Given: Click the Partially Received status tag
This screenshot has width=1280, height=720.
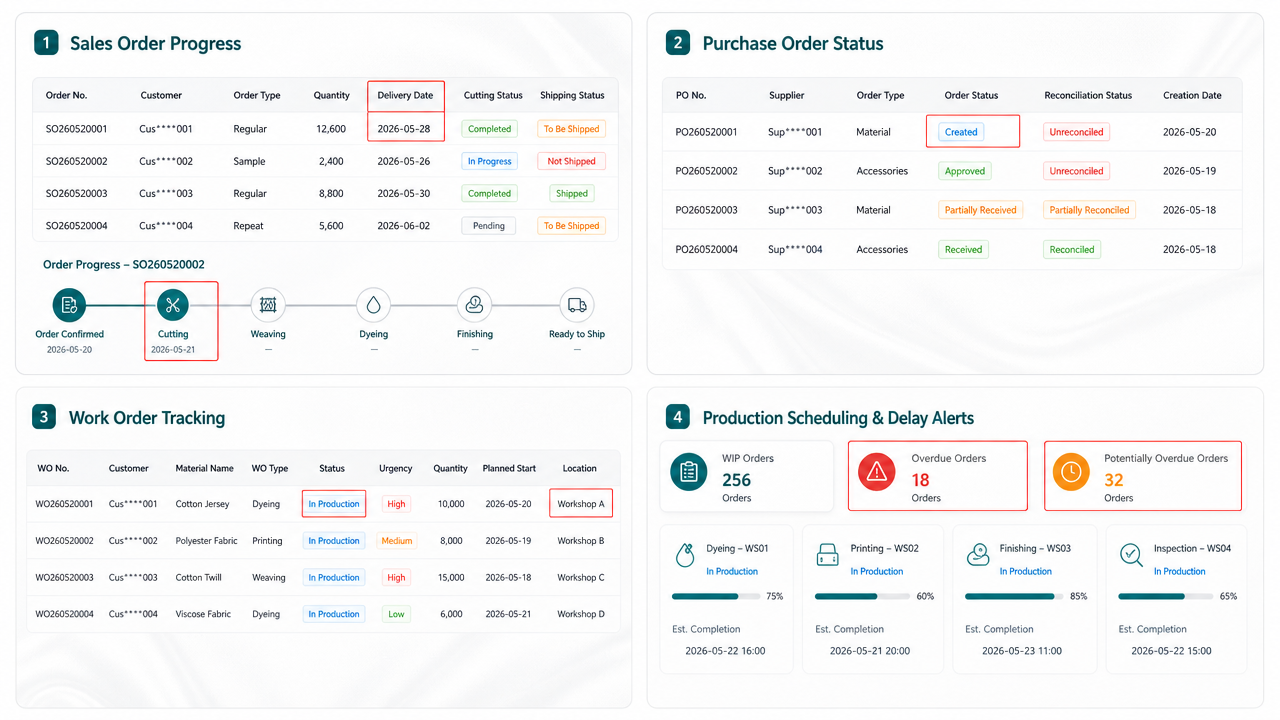Looking at the screenshot, I should click(980, 210).
